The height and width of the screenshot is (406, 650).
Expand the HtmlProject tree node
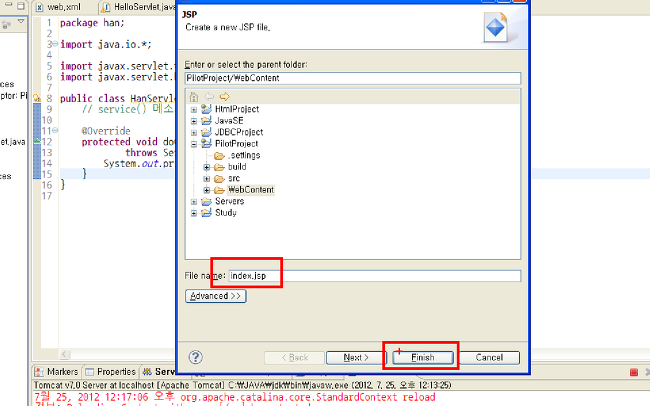[194, 110]
